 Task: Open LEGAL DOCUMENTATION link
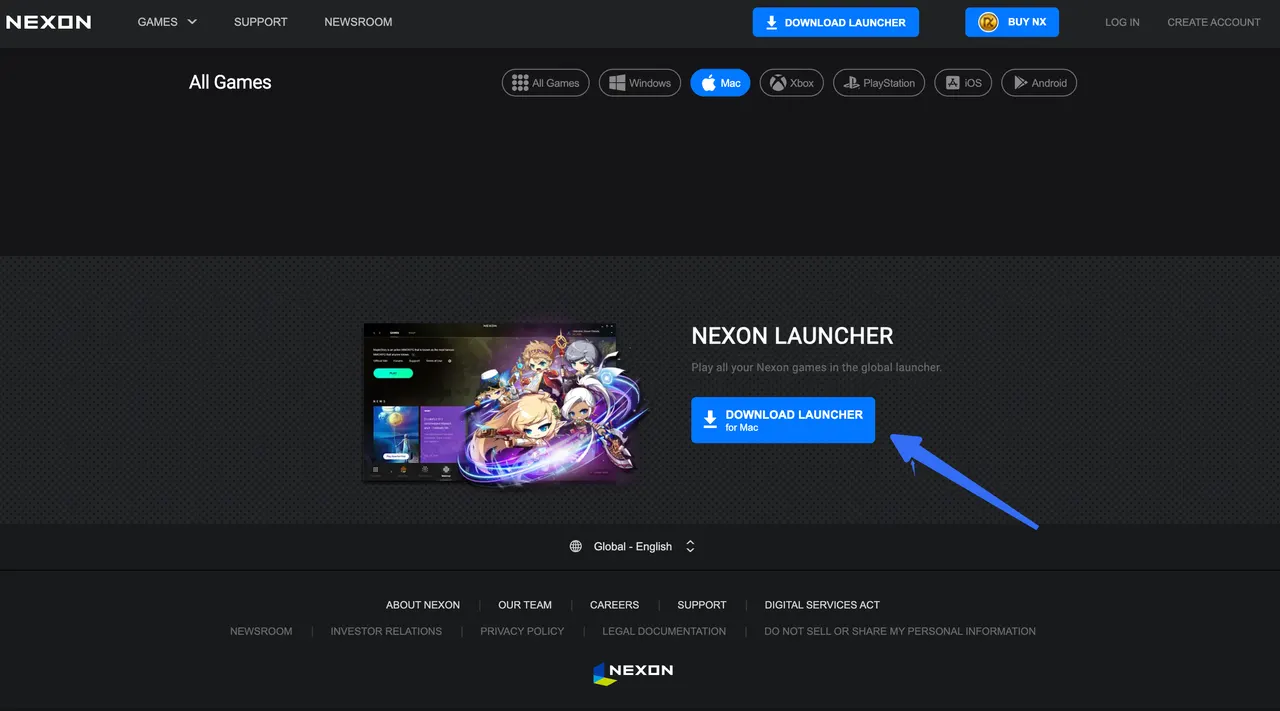[x=664, y=632]
